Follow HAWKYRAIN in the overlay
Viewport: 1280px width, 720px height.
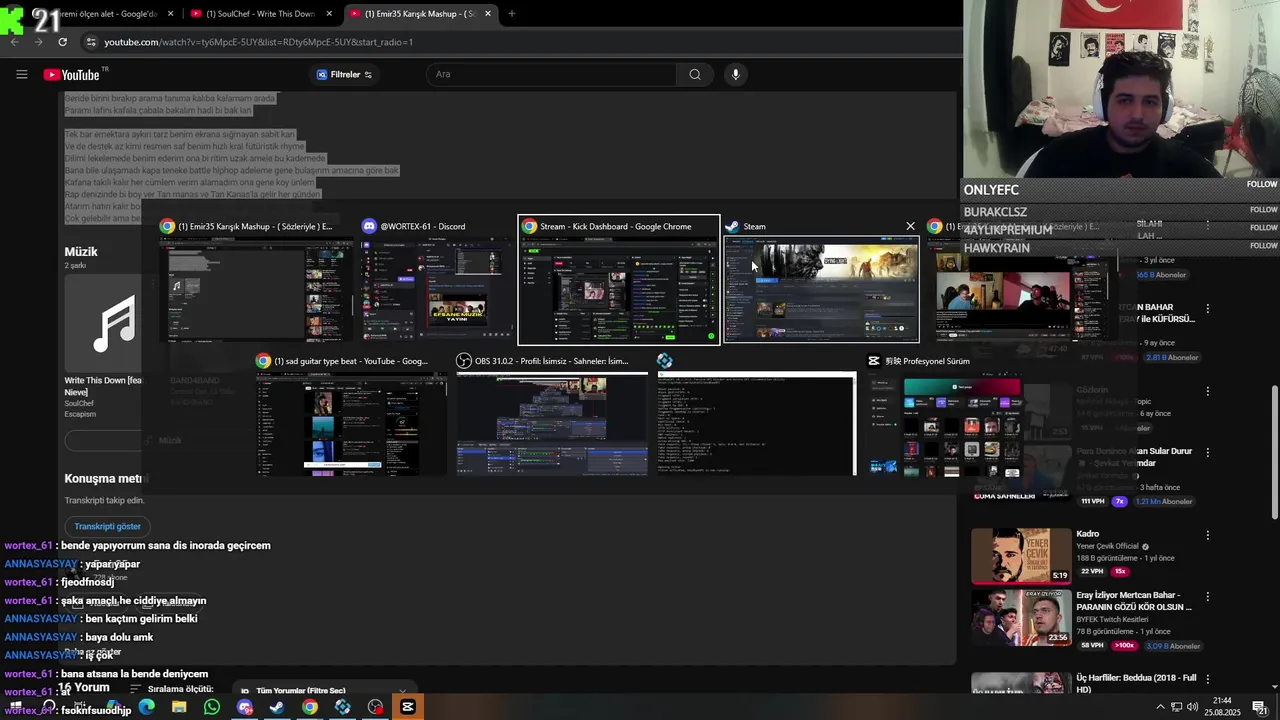pyautogui.click(x=1263, y=246)
